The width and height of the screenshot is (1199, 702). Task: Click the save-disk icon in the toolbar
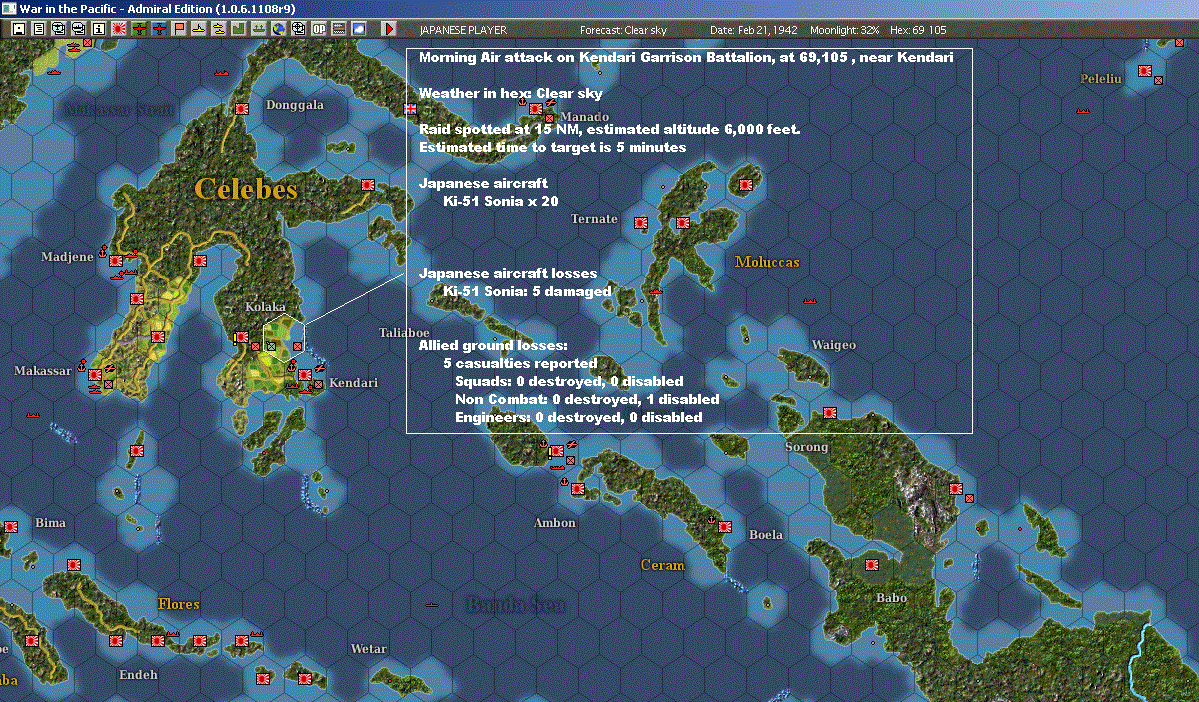(x=19, y=29)
